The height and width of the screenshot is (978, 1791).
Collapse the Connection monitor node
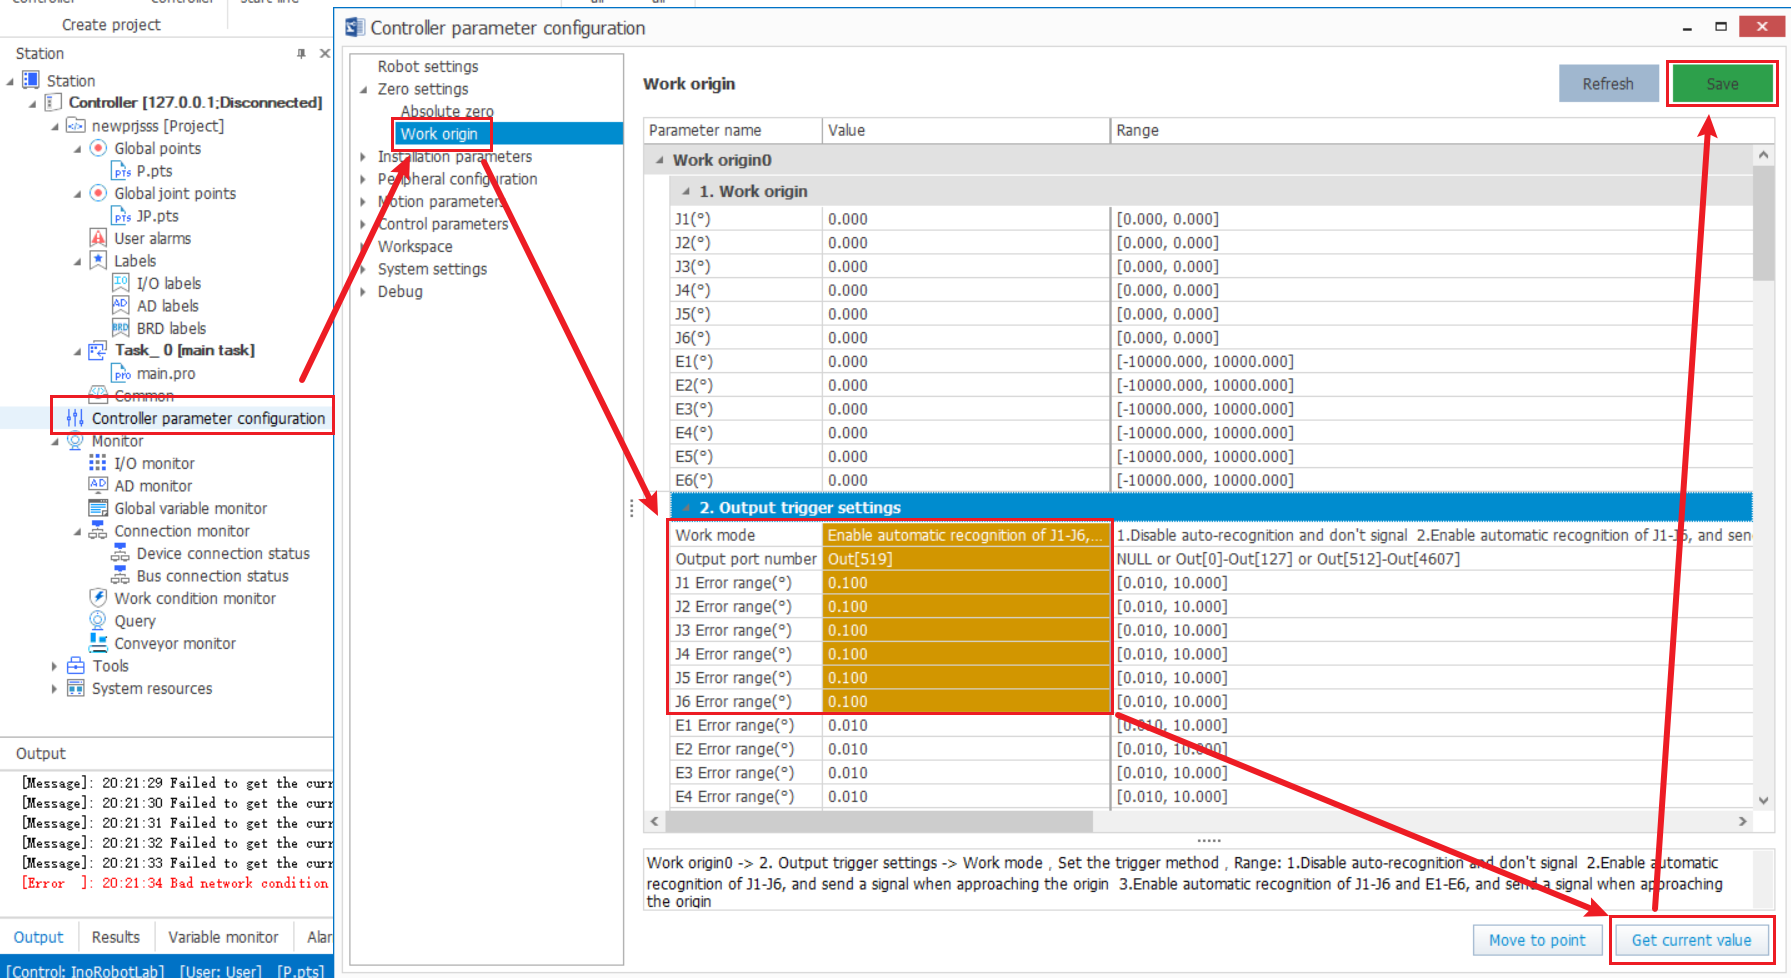coord(78,531)
